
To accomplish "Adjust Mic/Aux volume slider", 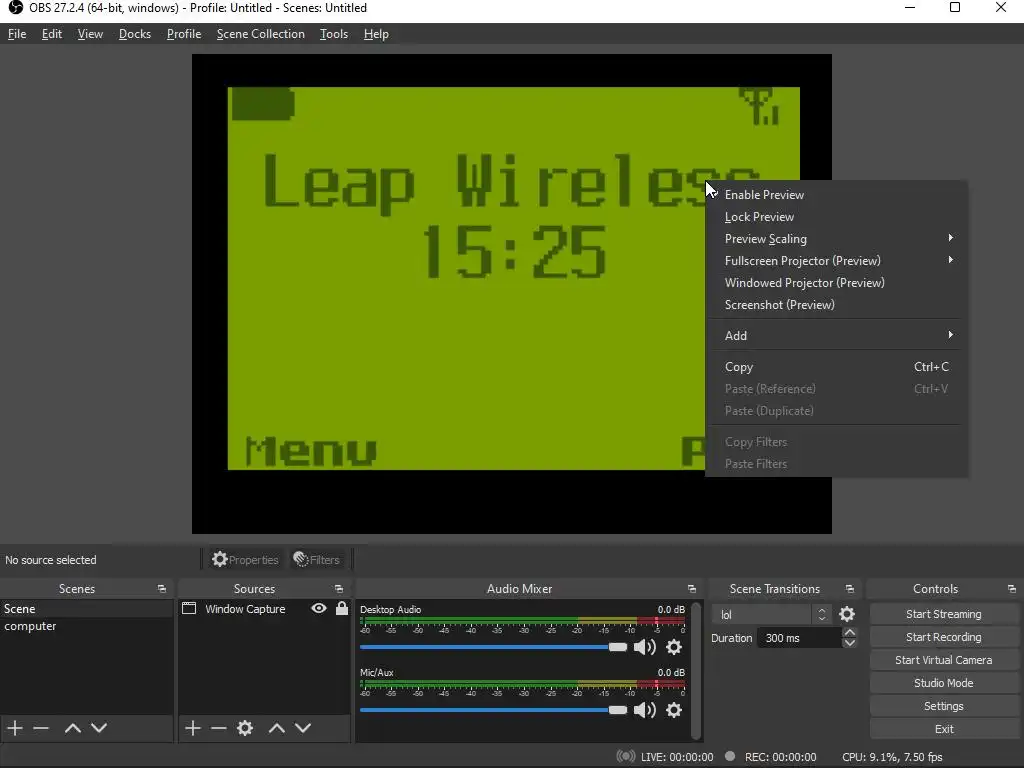I will pos(493,710).
